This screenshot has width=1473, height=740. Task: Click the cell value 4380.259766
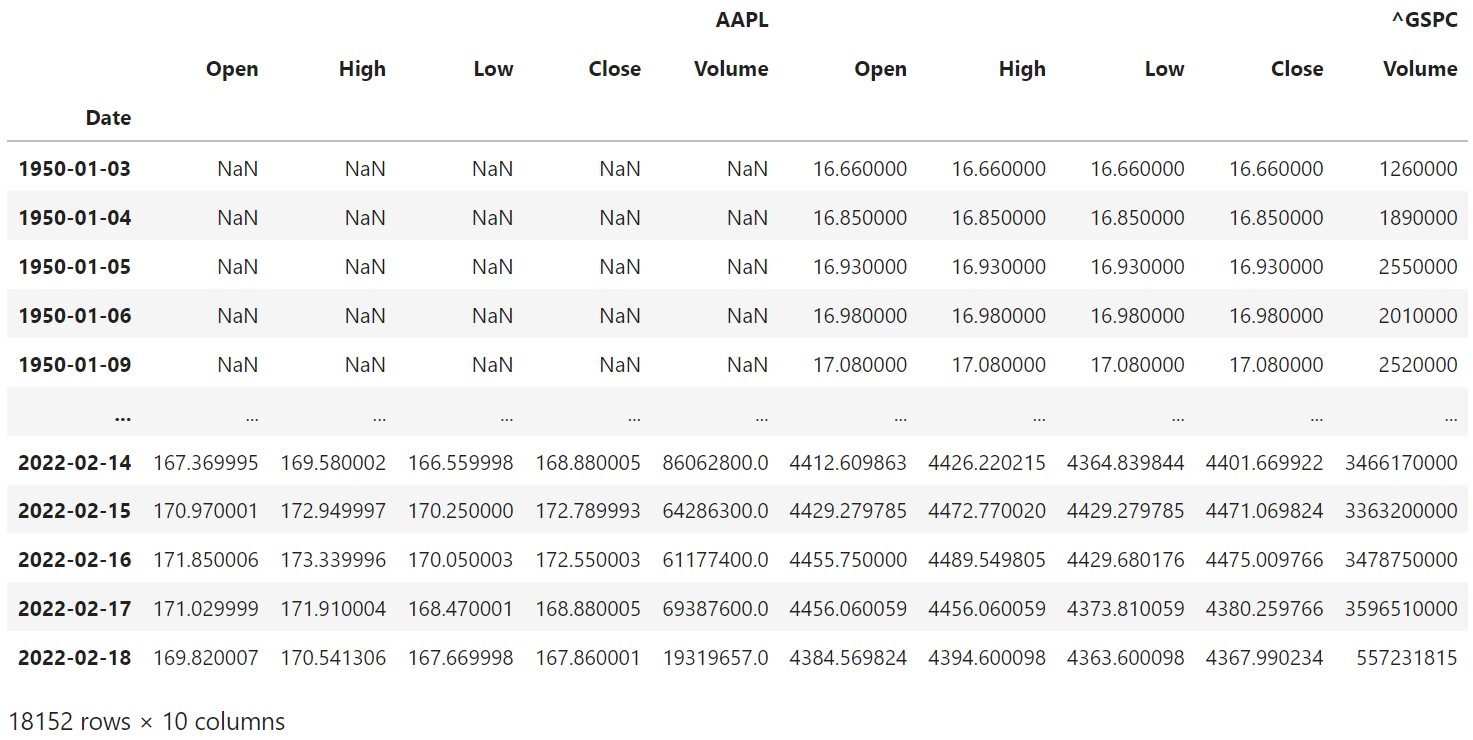pyautogui.click(x=1265, y=609)
